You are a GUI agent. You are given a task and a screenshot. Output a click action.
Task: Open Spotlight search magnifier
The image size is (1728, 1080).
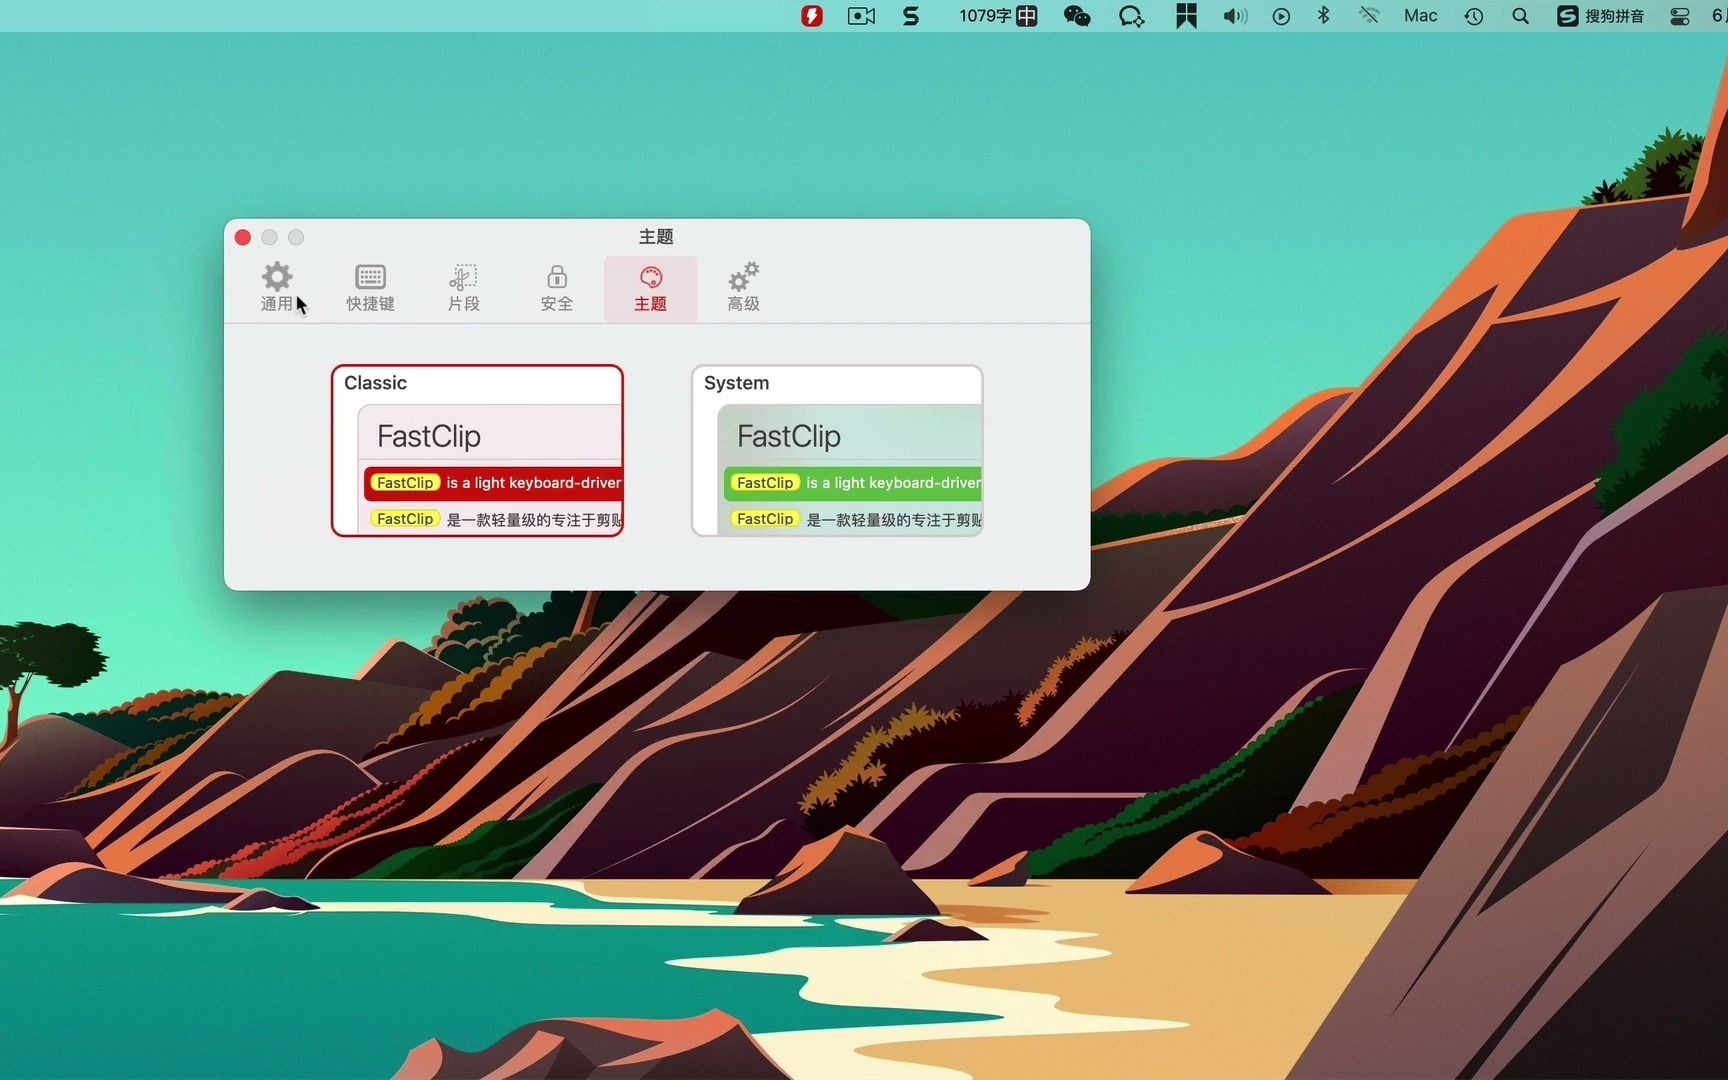(1520, 16)
